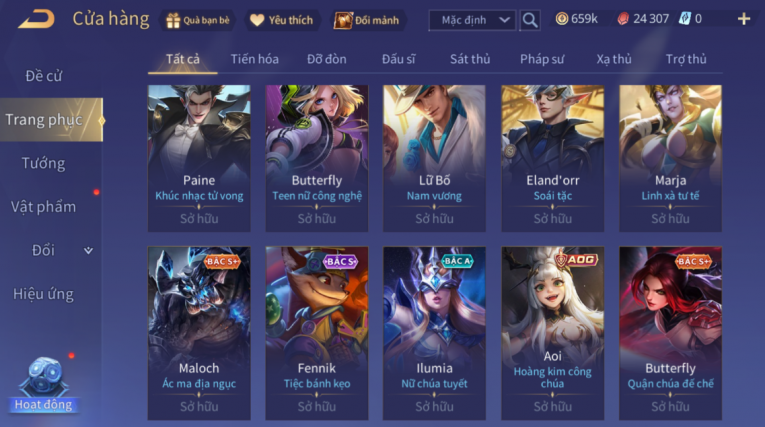Select the Aoi Hoàng kim công chúa skin
This screenshot has height=427, width=765.
[x=552, y=333]
